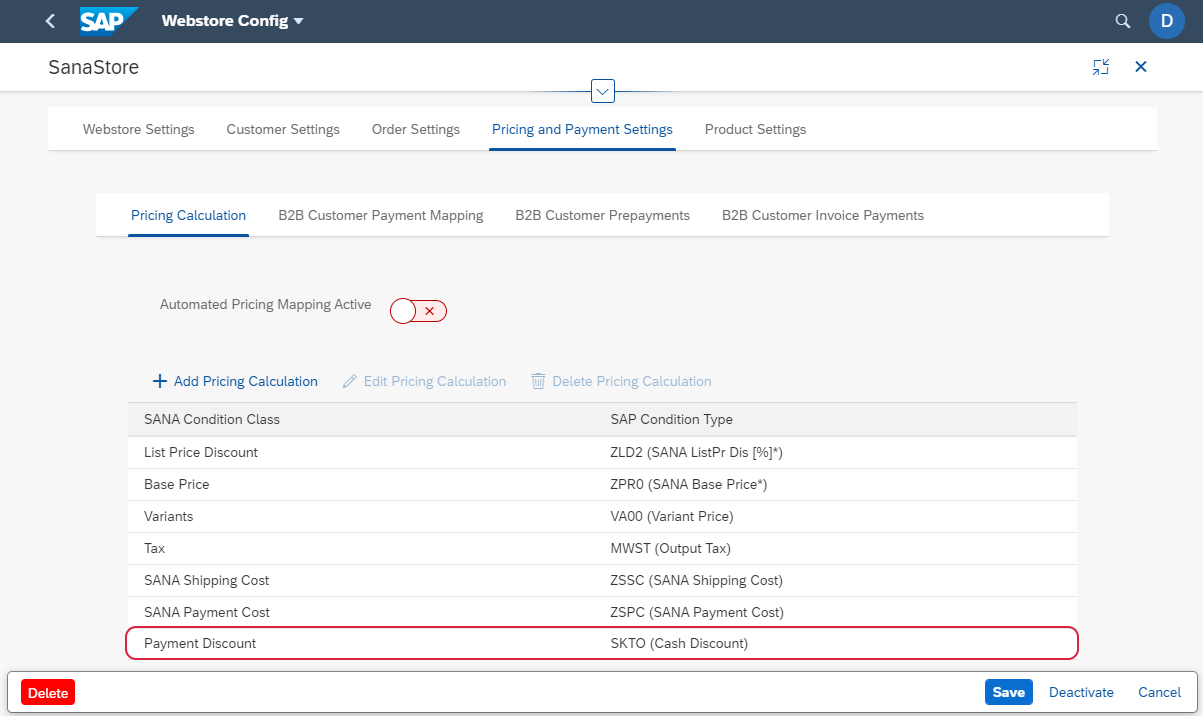
Task: Click the ZSPC (SANA Payment Cost) cell
Action: tap(697, 612)
